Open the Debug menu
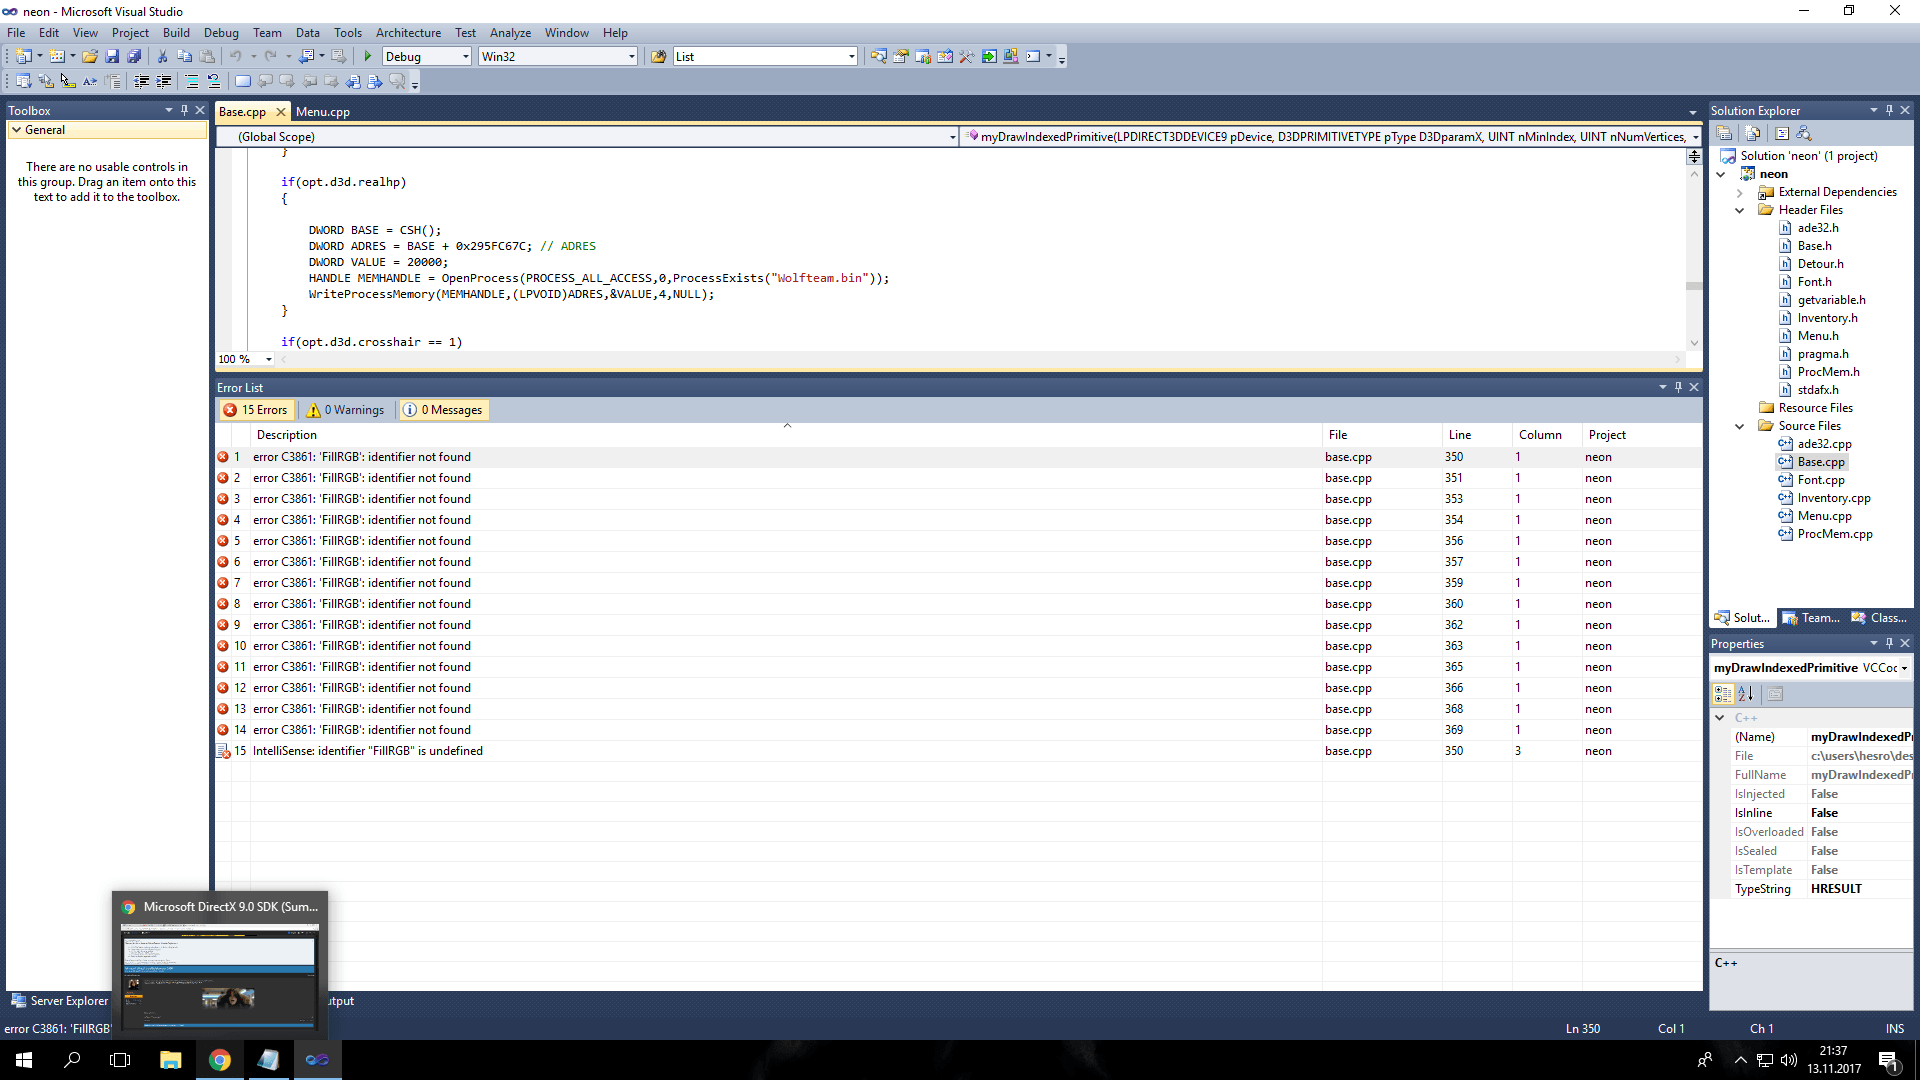Viewport: 1920px width, 1080px height. pyautogui.click(x=221, y=33)
